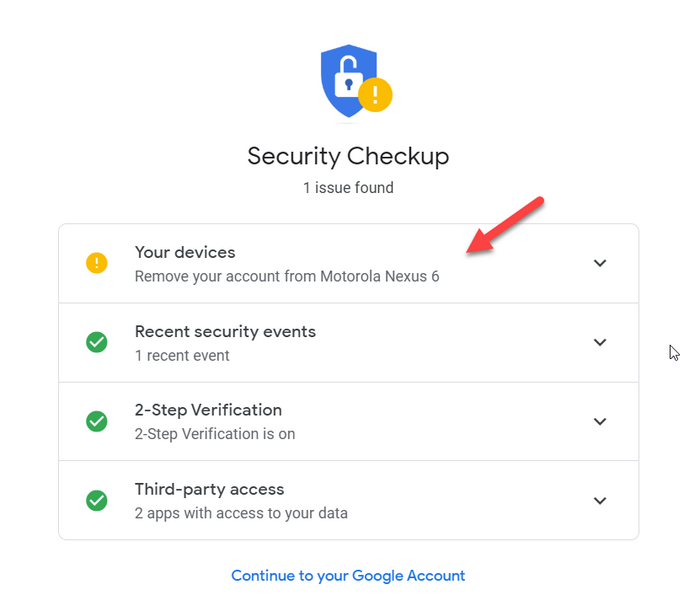This screenshot has height=606, width=700.
Task: Expand the Recent security events chevron
Action: pyautogui.click(x=600, y=342)
